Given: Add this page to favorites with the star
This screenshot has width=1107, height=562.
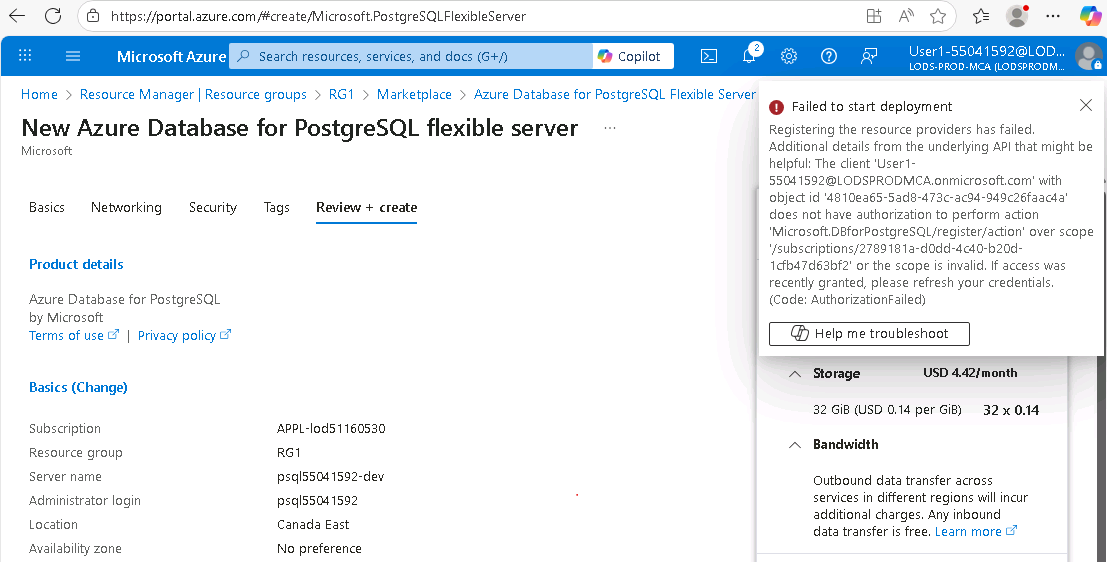Looking at the screenshot, I should coord(938,16).
